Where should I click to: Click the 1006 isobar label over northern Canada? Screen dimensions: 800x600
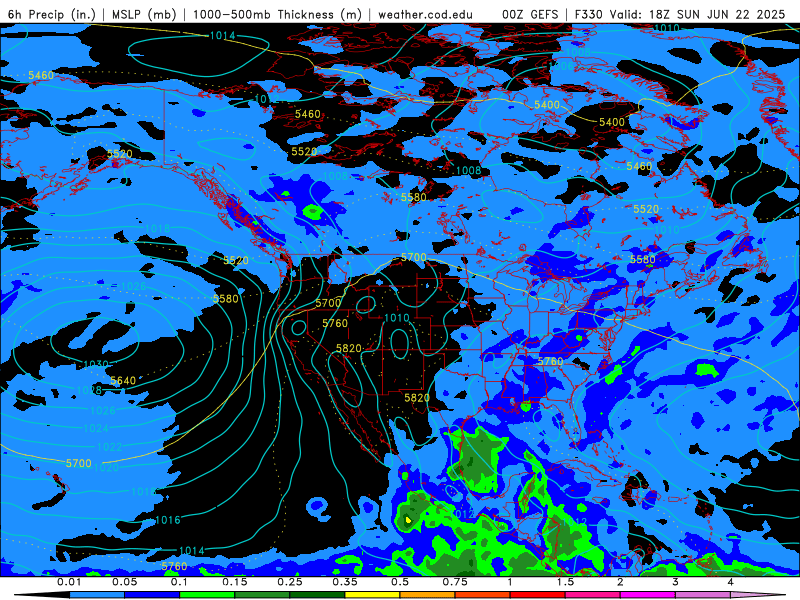pyautogui.click(x=561, y=66)
